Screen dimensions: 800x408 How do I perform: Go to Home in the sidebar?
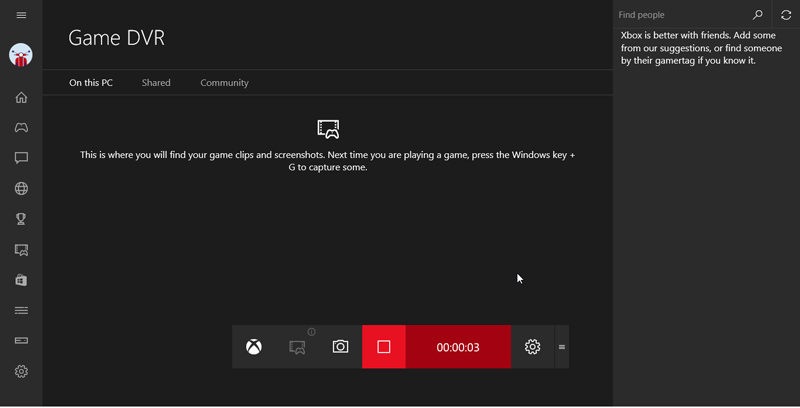[21, 98]
